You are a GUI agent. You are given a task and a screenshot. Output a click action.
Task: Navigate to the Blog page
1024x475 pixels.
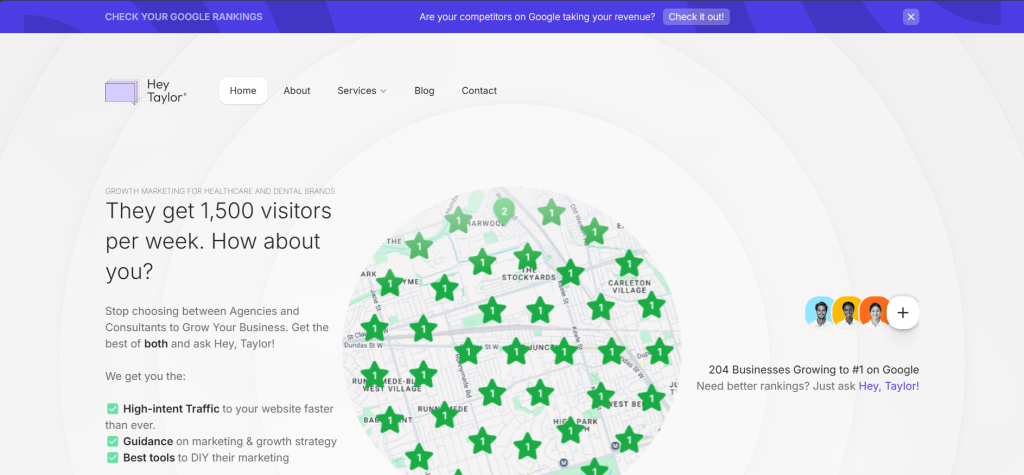click(x=424, y=91)
